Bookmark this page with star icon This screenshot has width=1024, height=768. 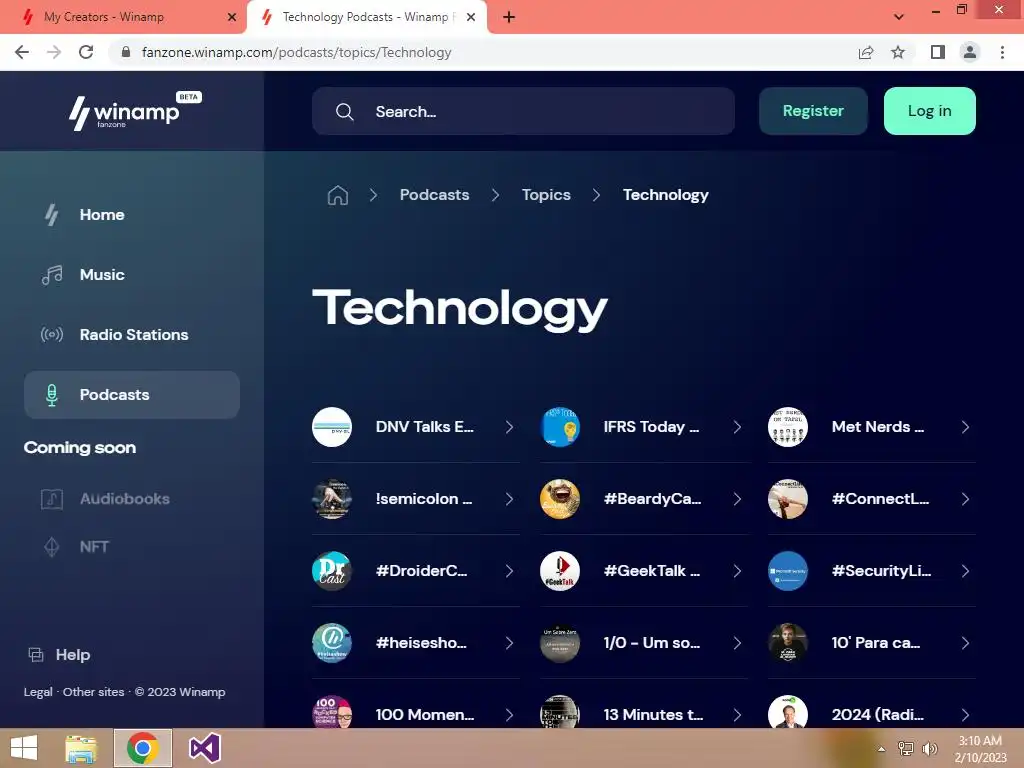(898, 52)
